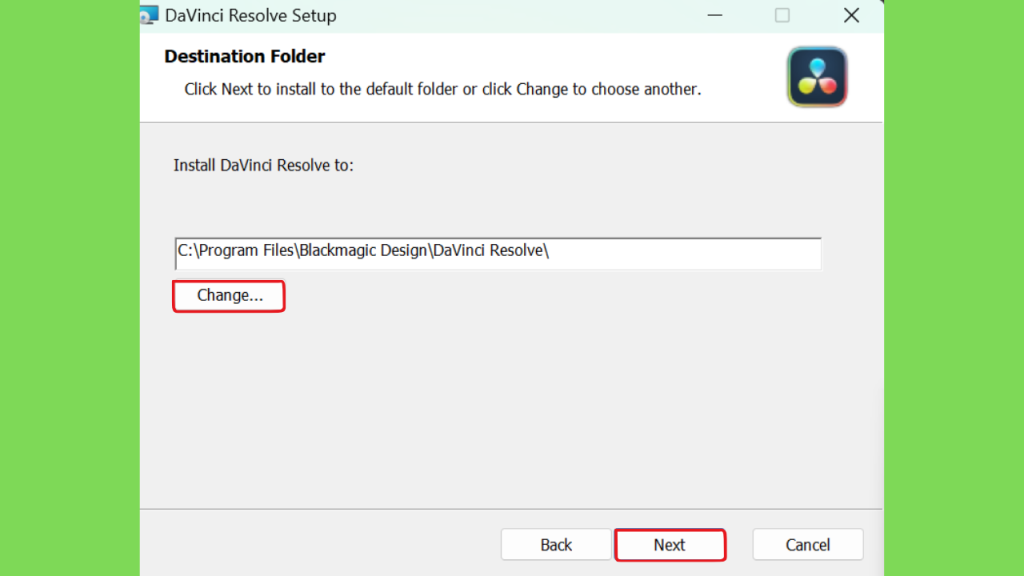Click empty footer area left of Back button
This screenshot has height=576, width=1024.
pos(320,545)
